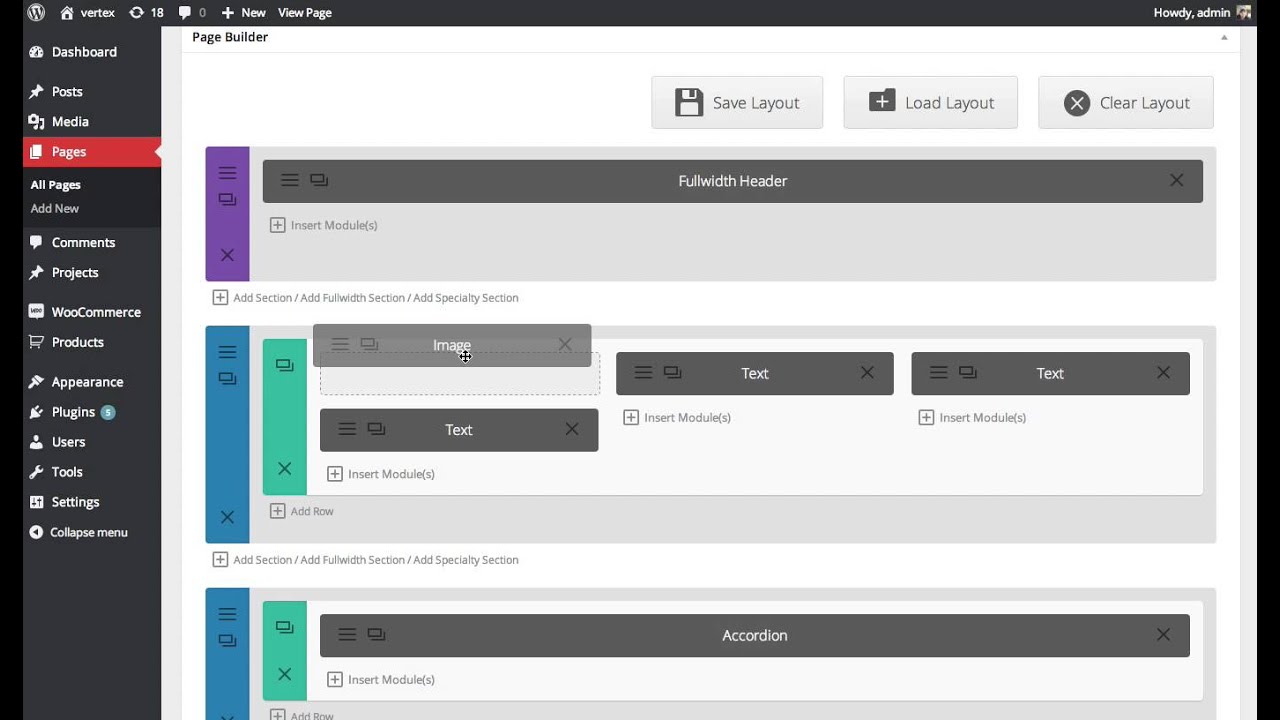1280x720 pixels.
Task: Clone the blue section containing Text modules
Action: point(227,379)
